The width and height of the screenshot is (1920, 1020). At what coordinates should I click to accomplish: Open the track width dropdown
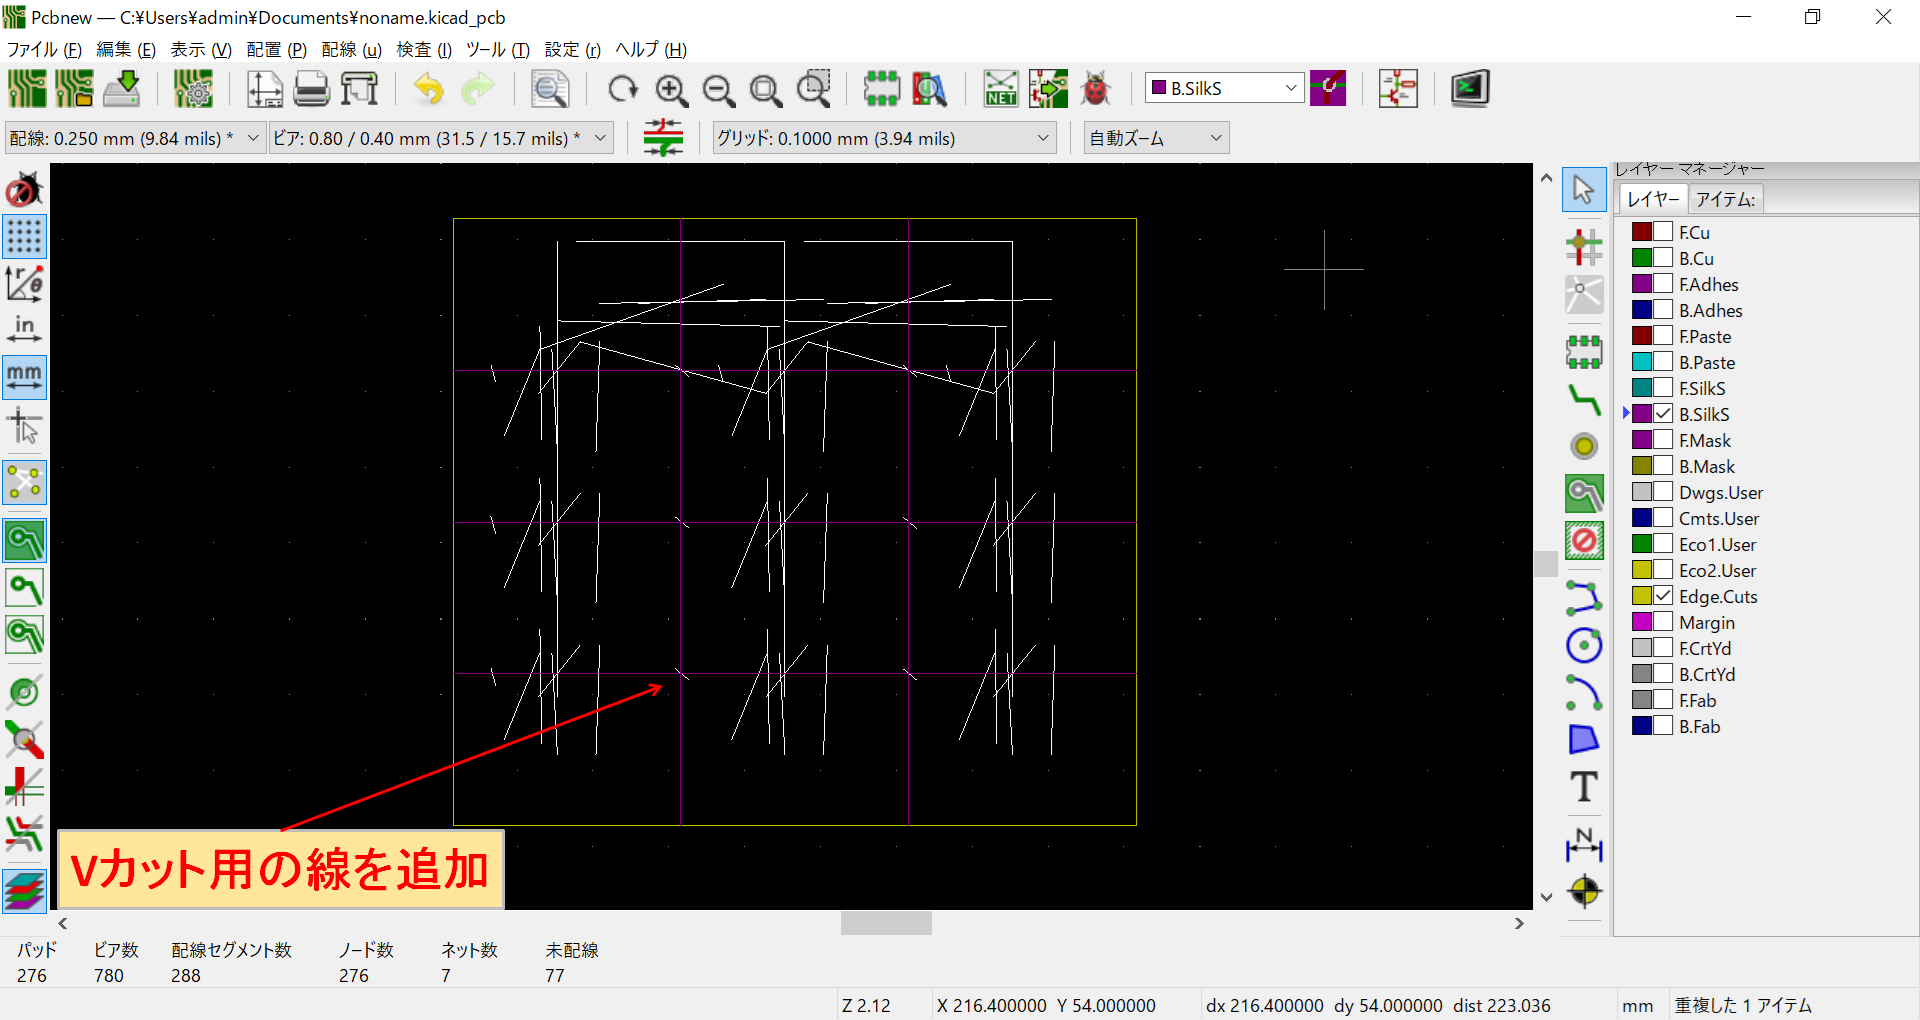[251, 137]
